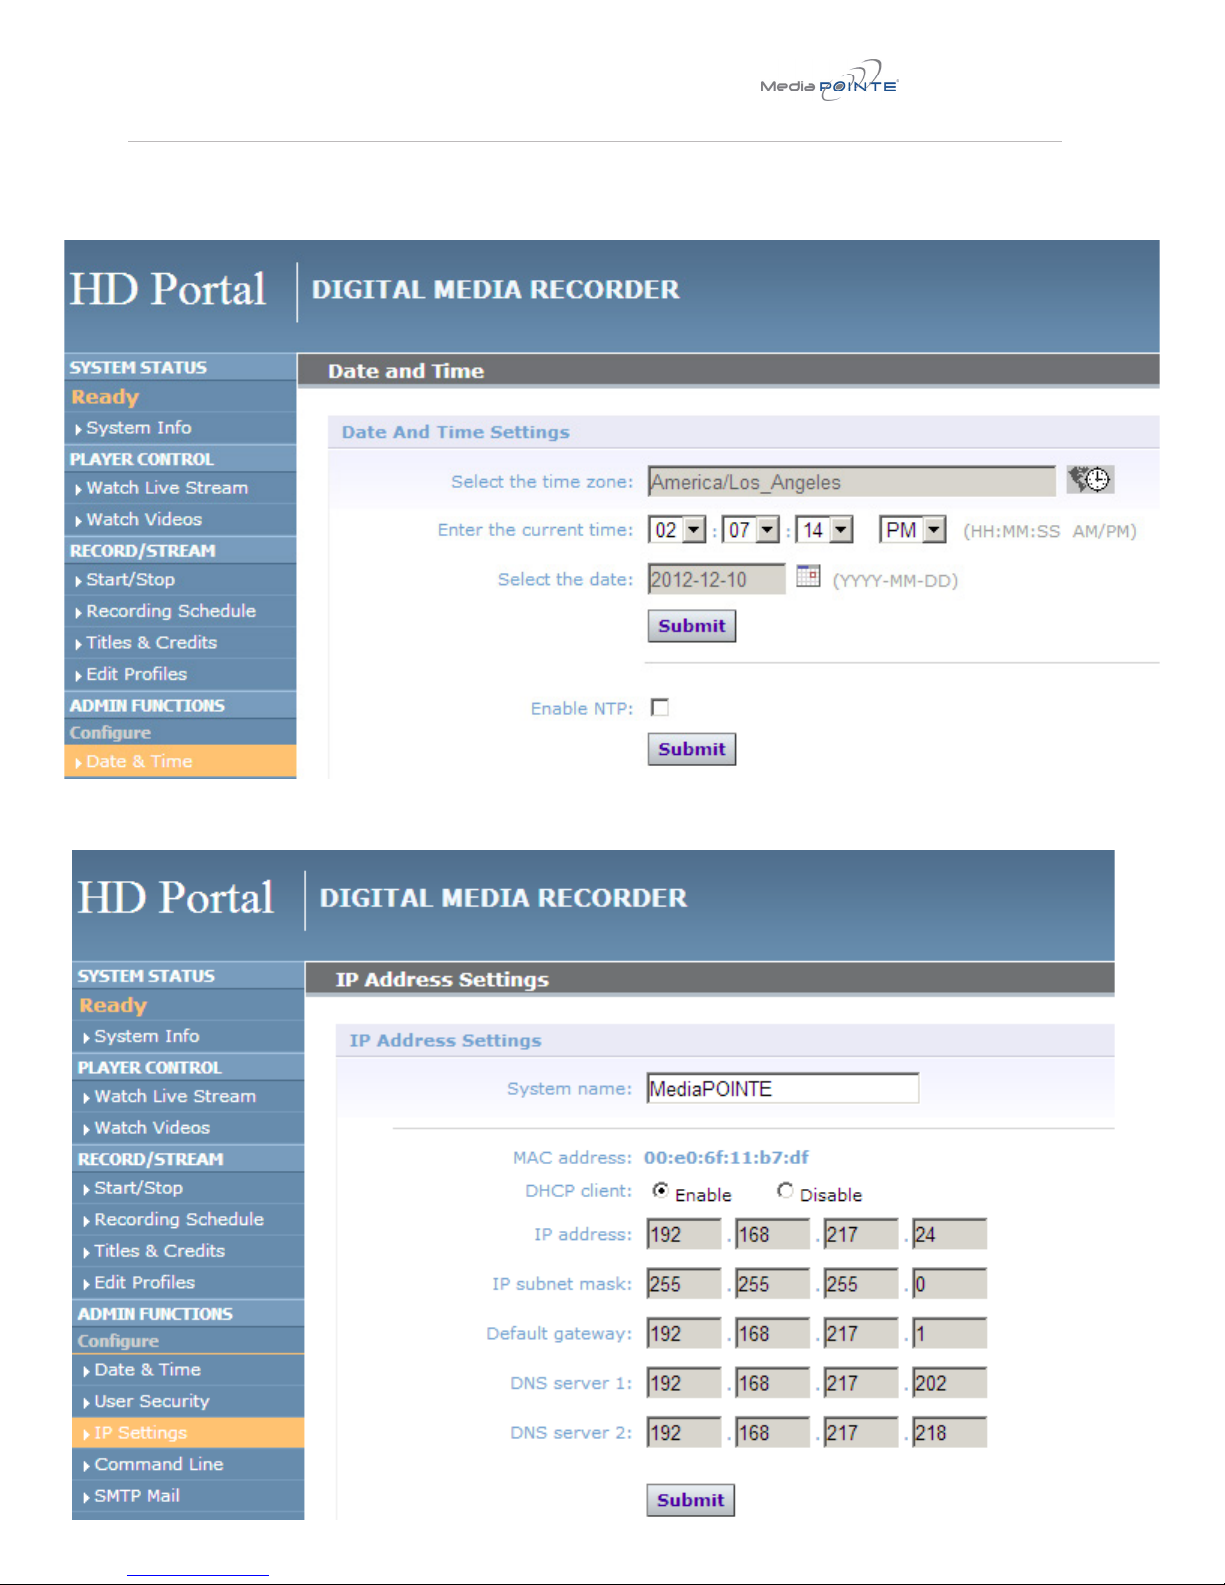
Task: Select DHCP client Disable radio button
Action: (785, 1190)
